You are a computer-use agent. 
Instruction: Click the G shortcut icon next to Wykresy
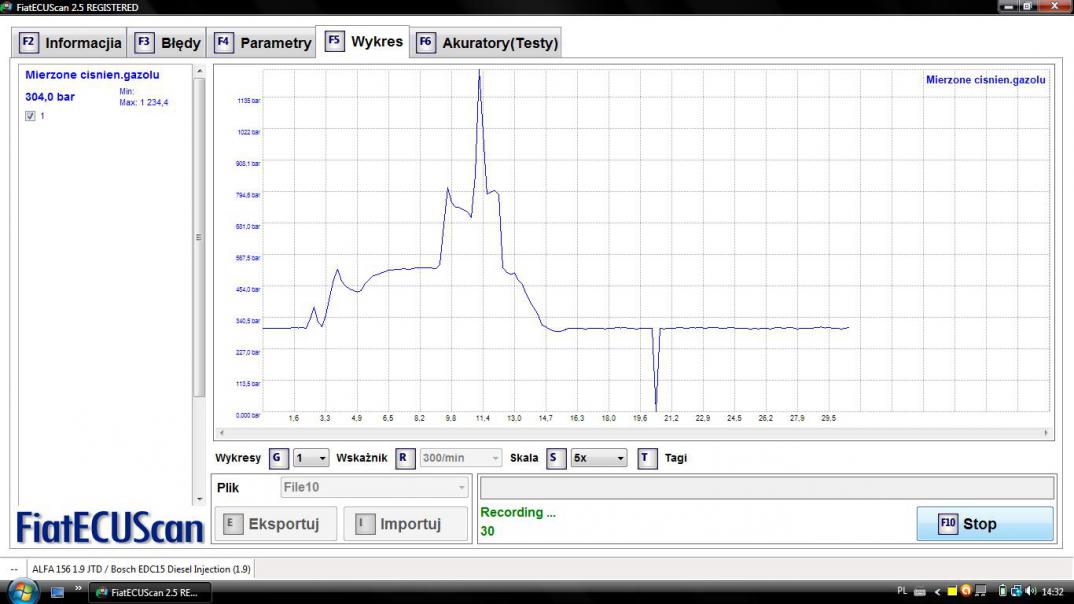point(277,458)
